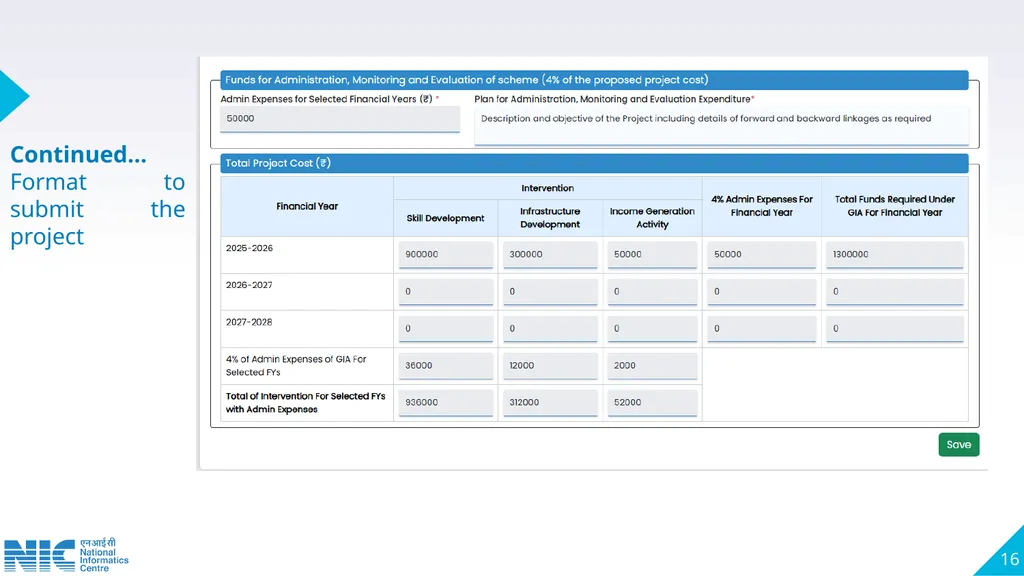The width and height of the screenshot is (1024, 576).
Task: Select 2027-2028 4% Admin Expenses field
Action: (761, 329)
